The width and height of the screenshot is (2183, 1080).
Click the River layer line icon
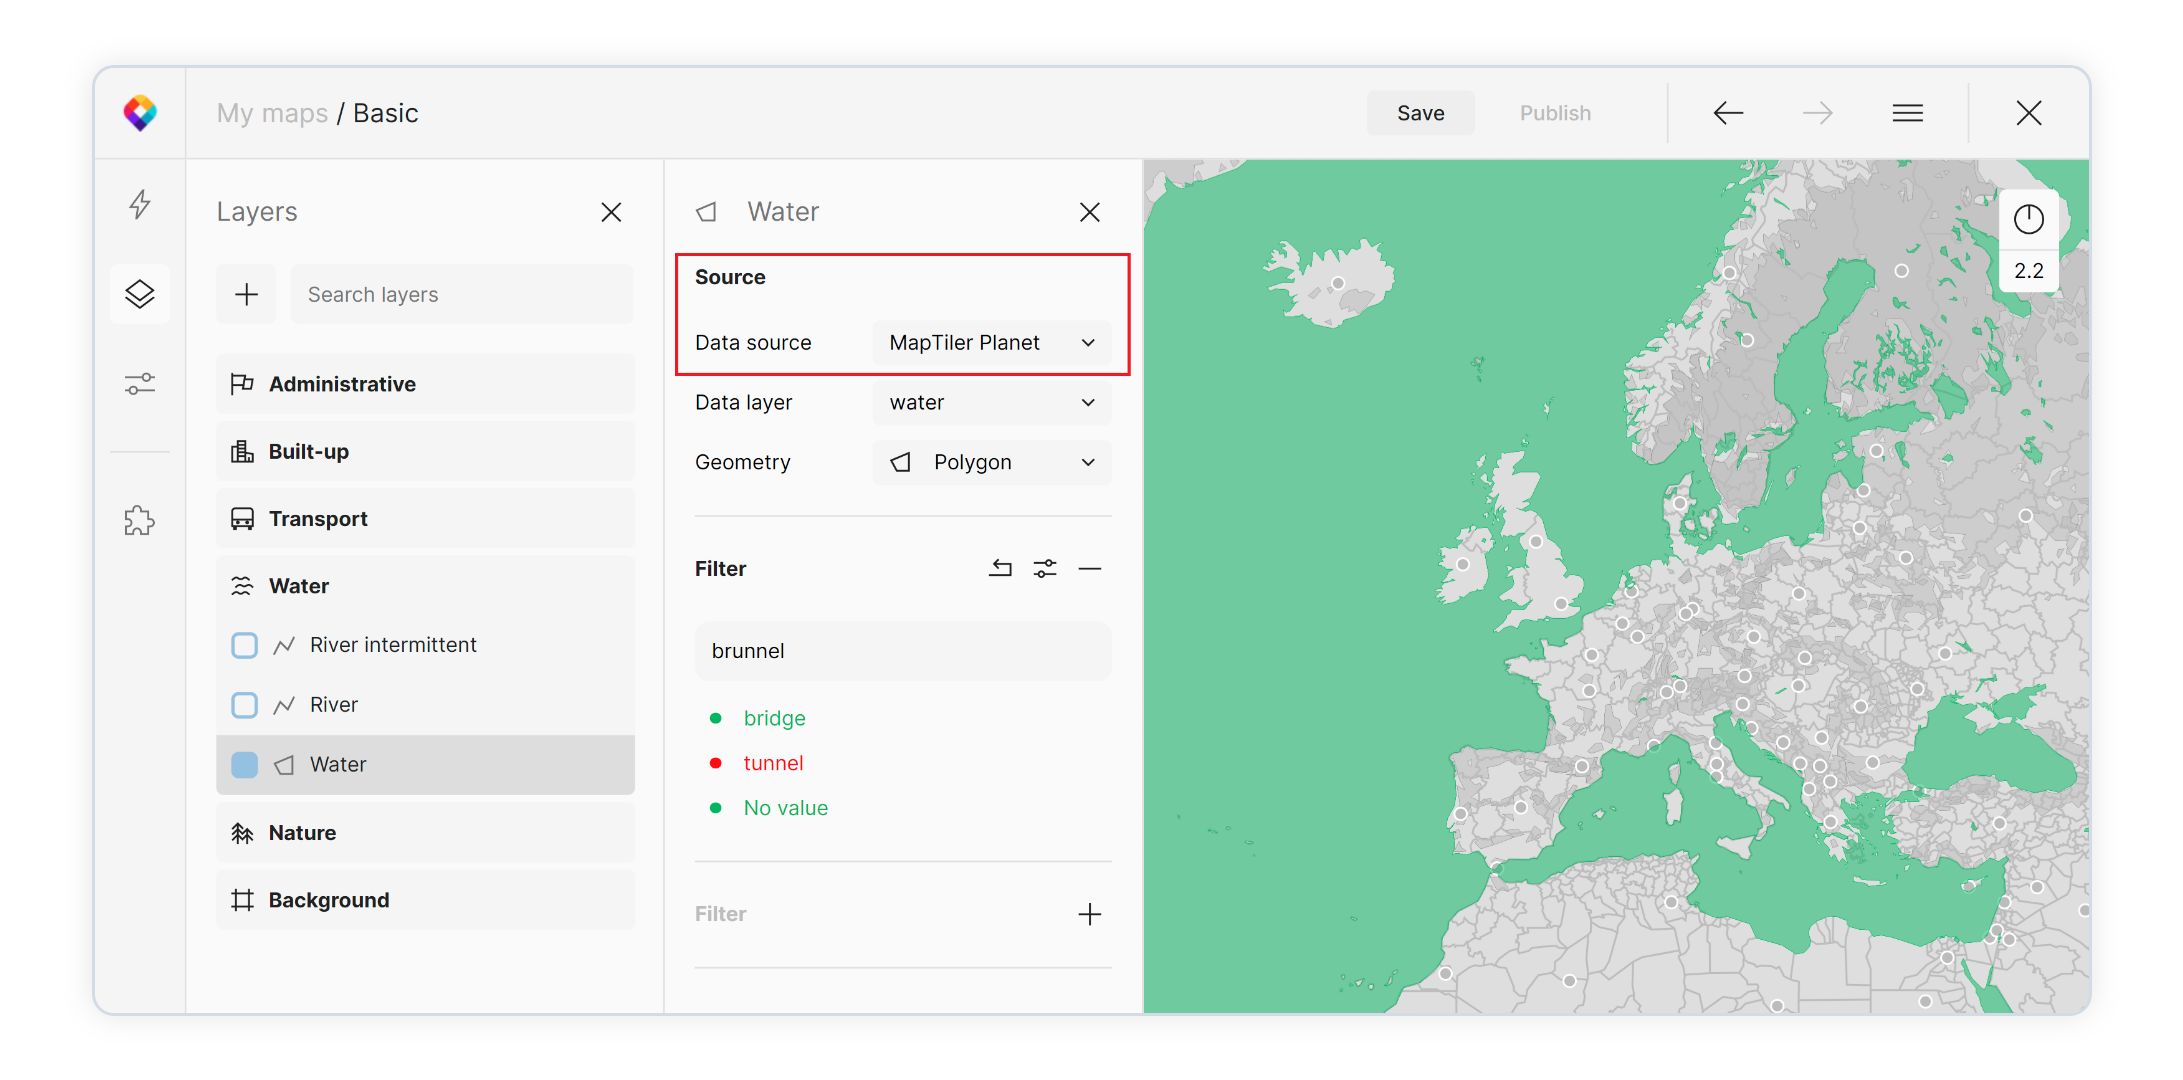pos(284,705)
